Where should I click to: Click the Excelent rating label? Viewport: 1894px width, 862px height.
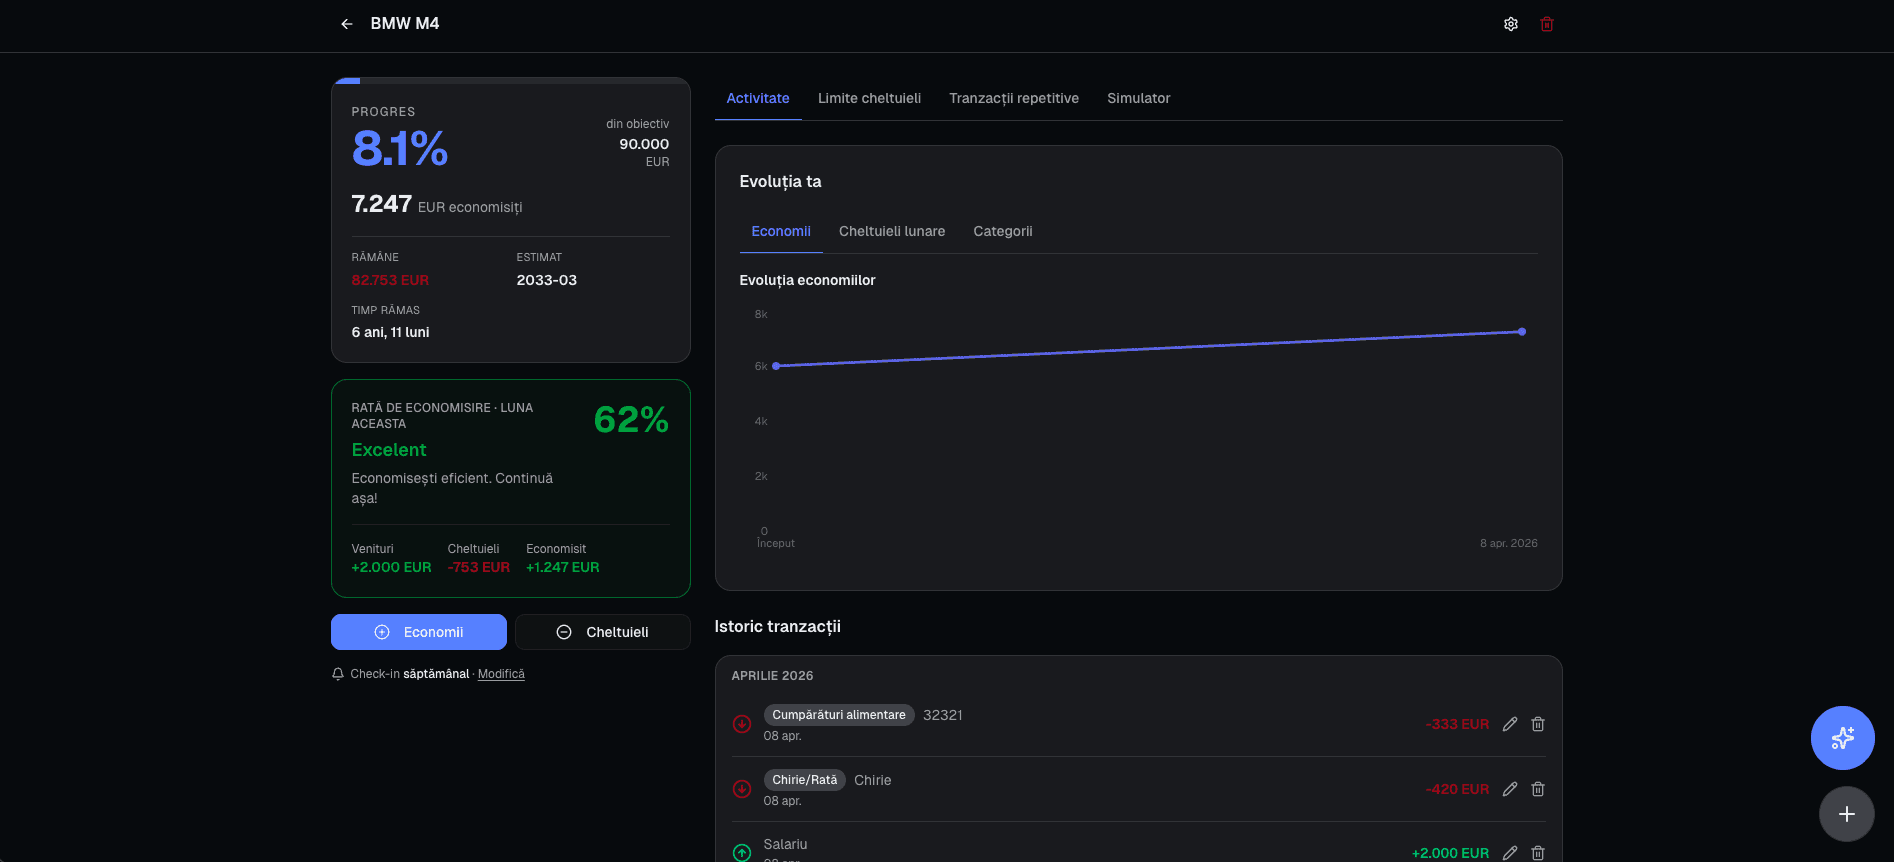(389, 450)
